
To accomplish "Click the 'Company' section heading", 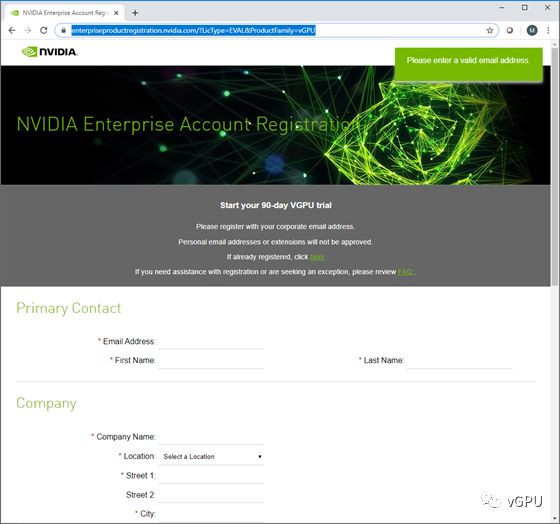I will (46, 403).
